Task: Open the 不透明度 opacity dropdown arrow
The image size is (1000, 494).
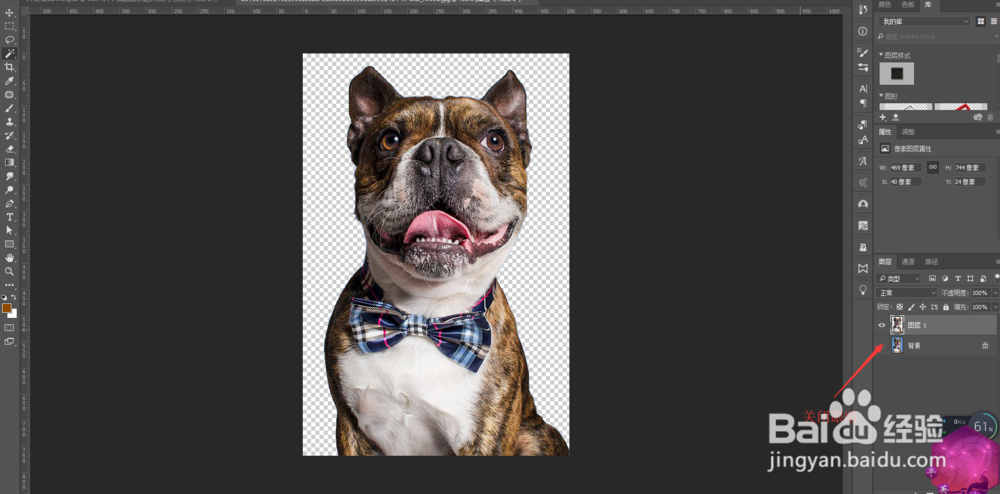Action: [x=995, y=293]
